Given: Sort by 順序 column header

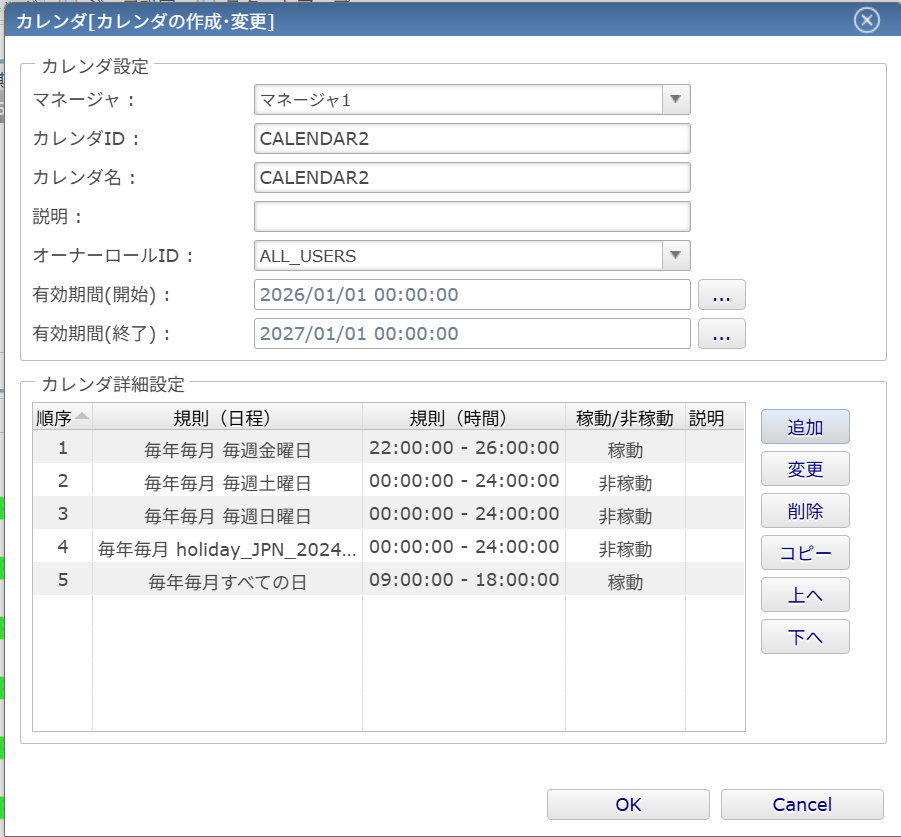Looking at the screenshot, I should point(63,418).
